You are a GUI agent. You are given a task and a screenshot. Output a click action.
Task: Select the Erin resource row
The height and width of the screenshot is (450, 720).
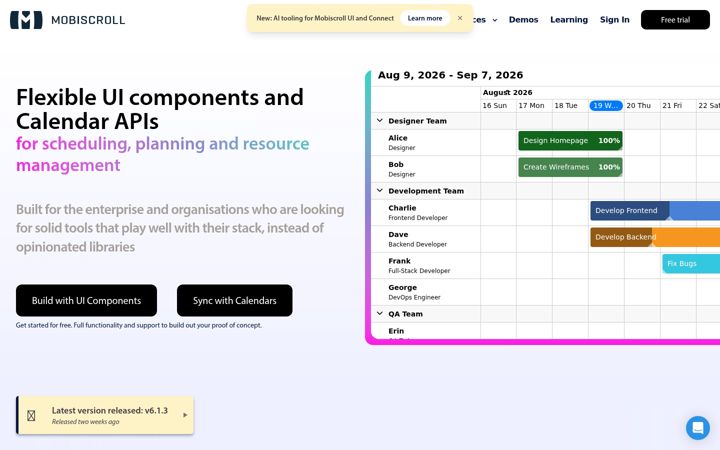pos(426,331)
